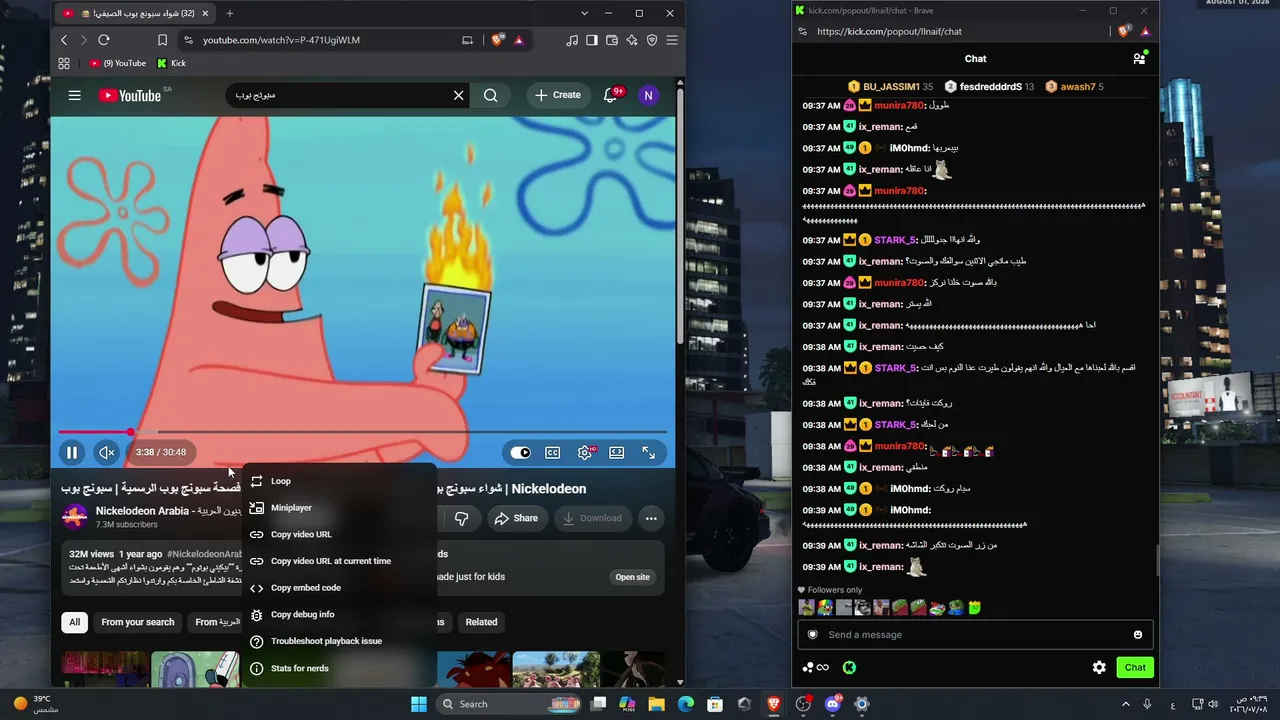Image resolution: width=1280 pixels, height=720 pixels.
Task: Open the Windows Start menu
Action: pos(419,704)
